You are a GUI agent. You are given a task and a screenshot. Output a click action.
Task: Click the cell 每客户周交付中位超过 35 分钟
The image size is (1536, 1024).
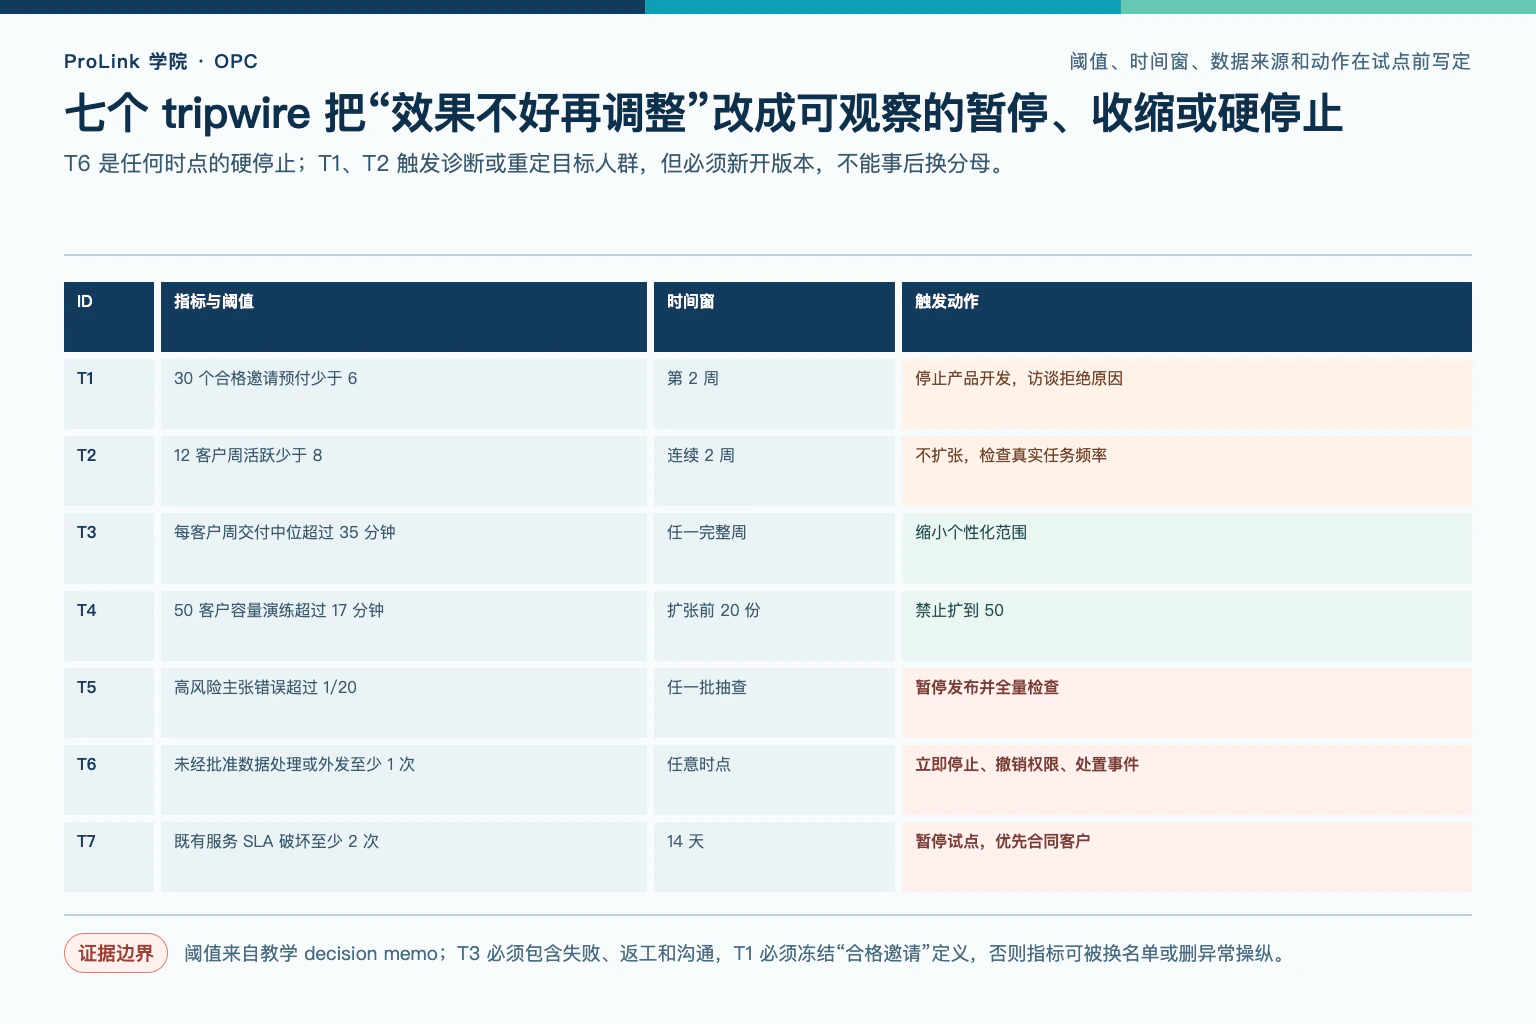[404, 548]
